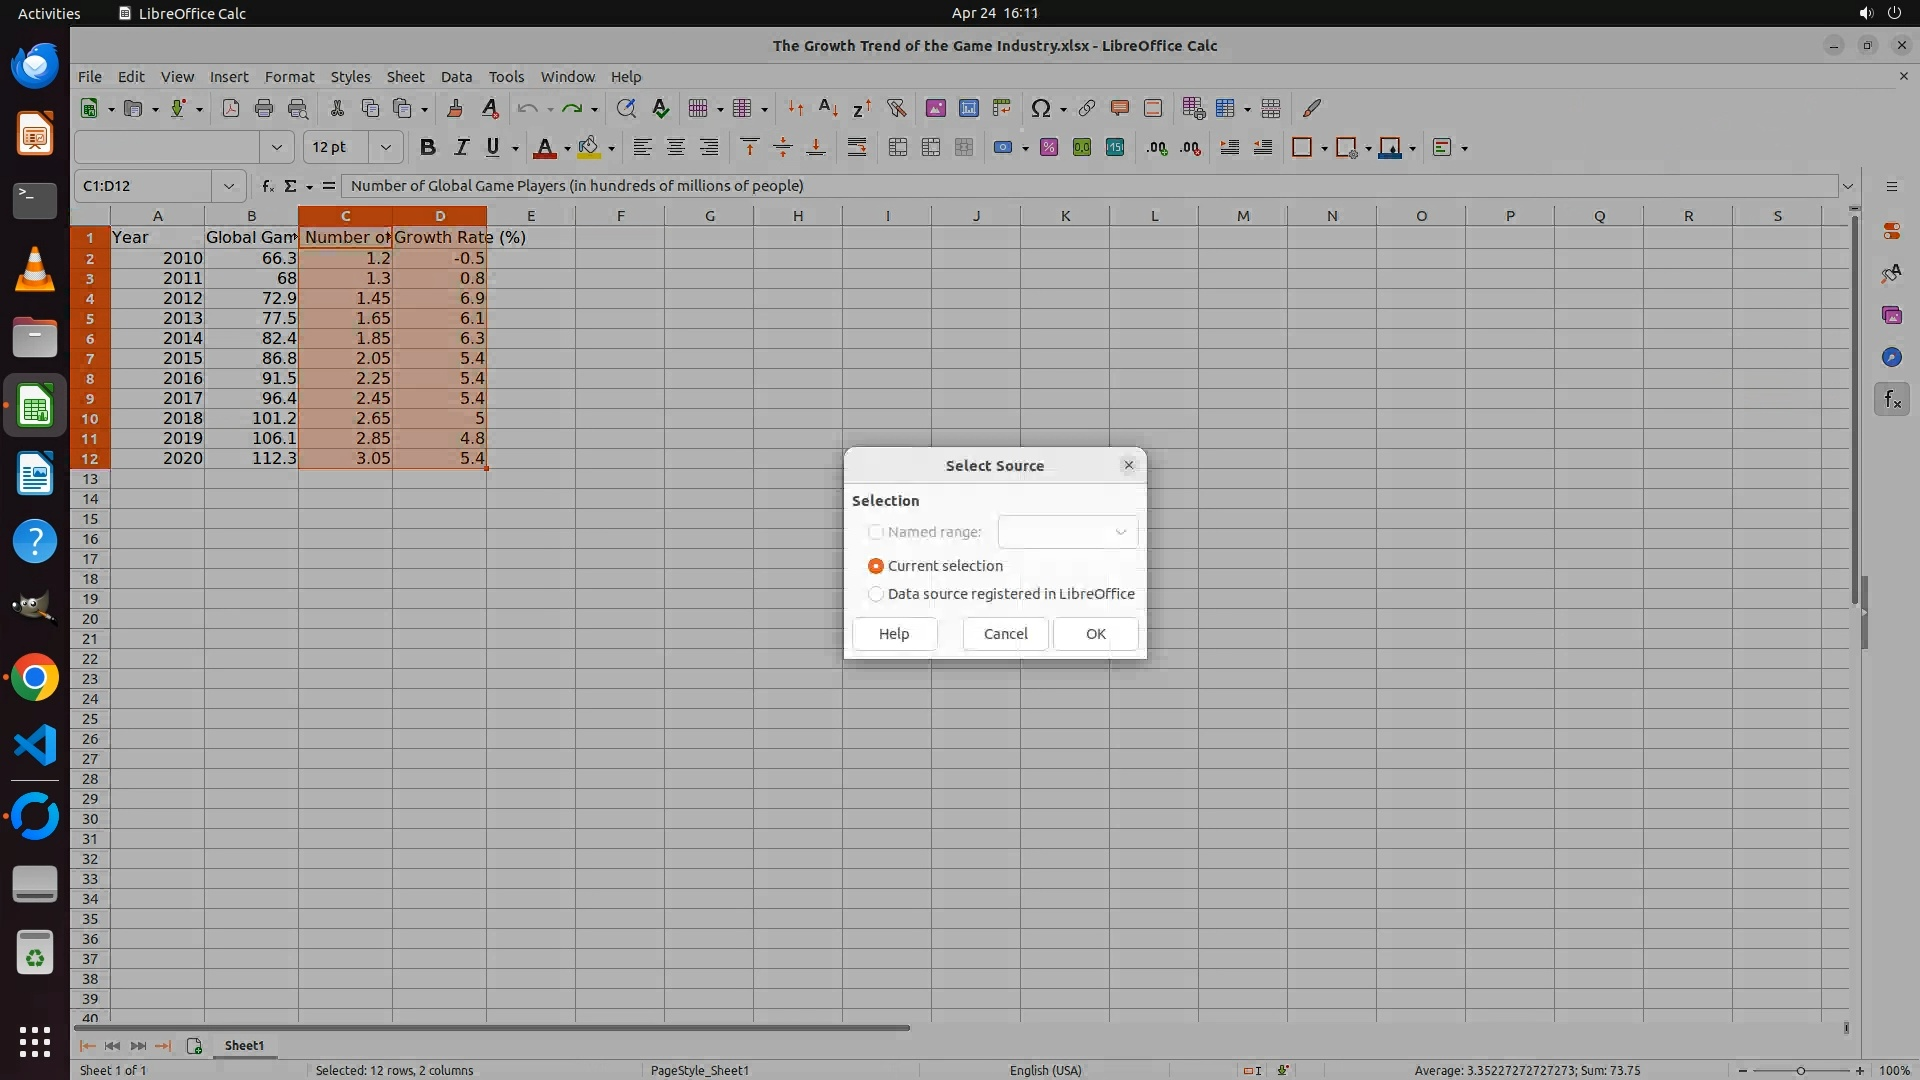Click the Insert Special Character omega icon

pyautogui.click(x=1040, y=108)
